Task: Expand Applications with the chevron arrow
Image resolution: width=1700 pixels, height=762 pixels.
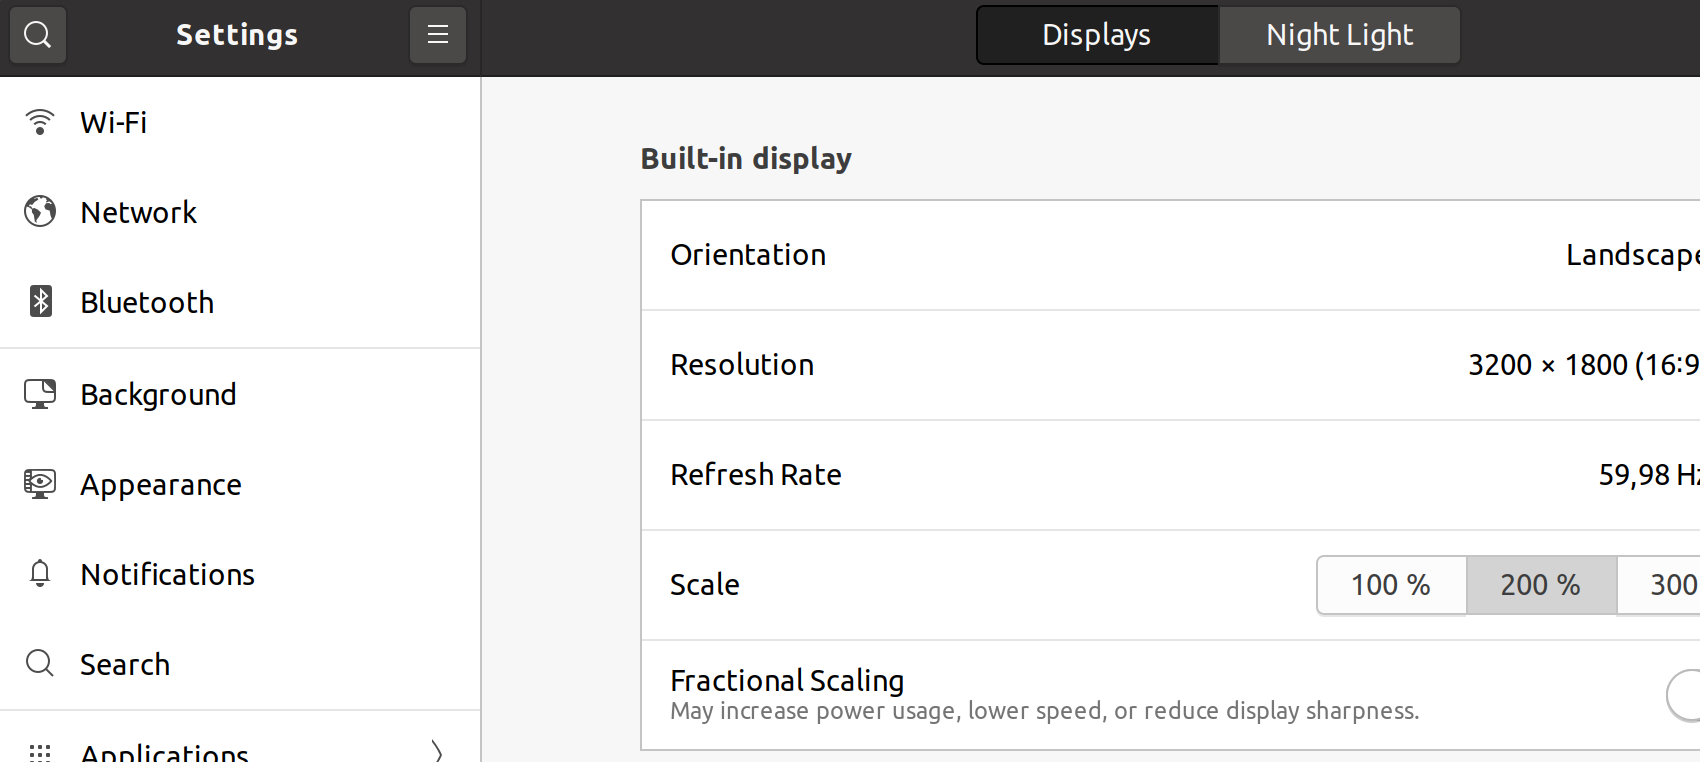Action: [x=437, y=751]
